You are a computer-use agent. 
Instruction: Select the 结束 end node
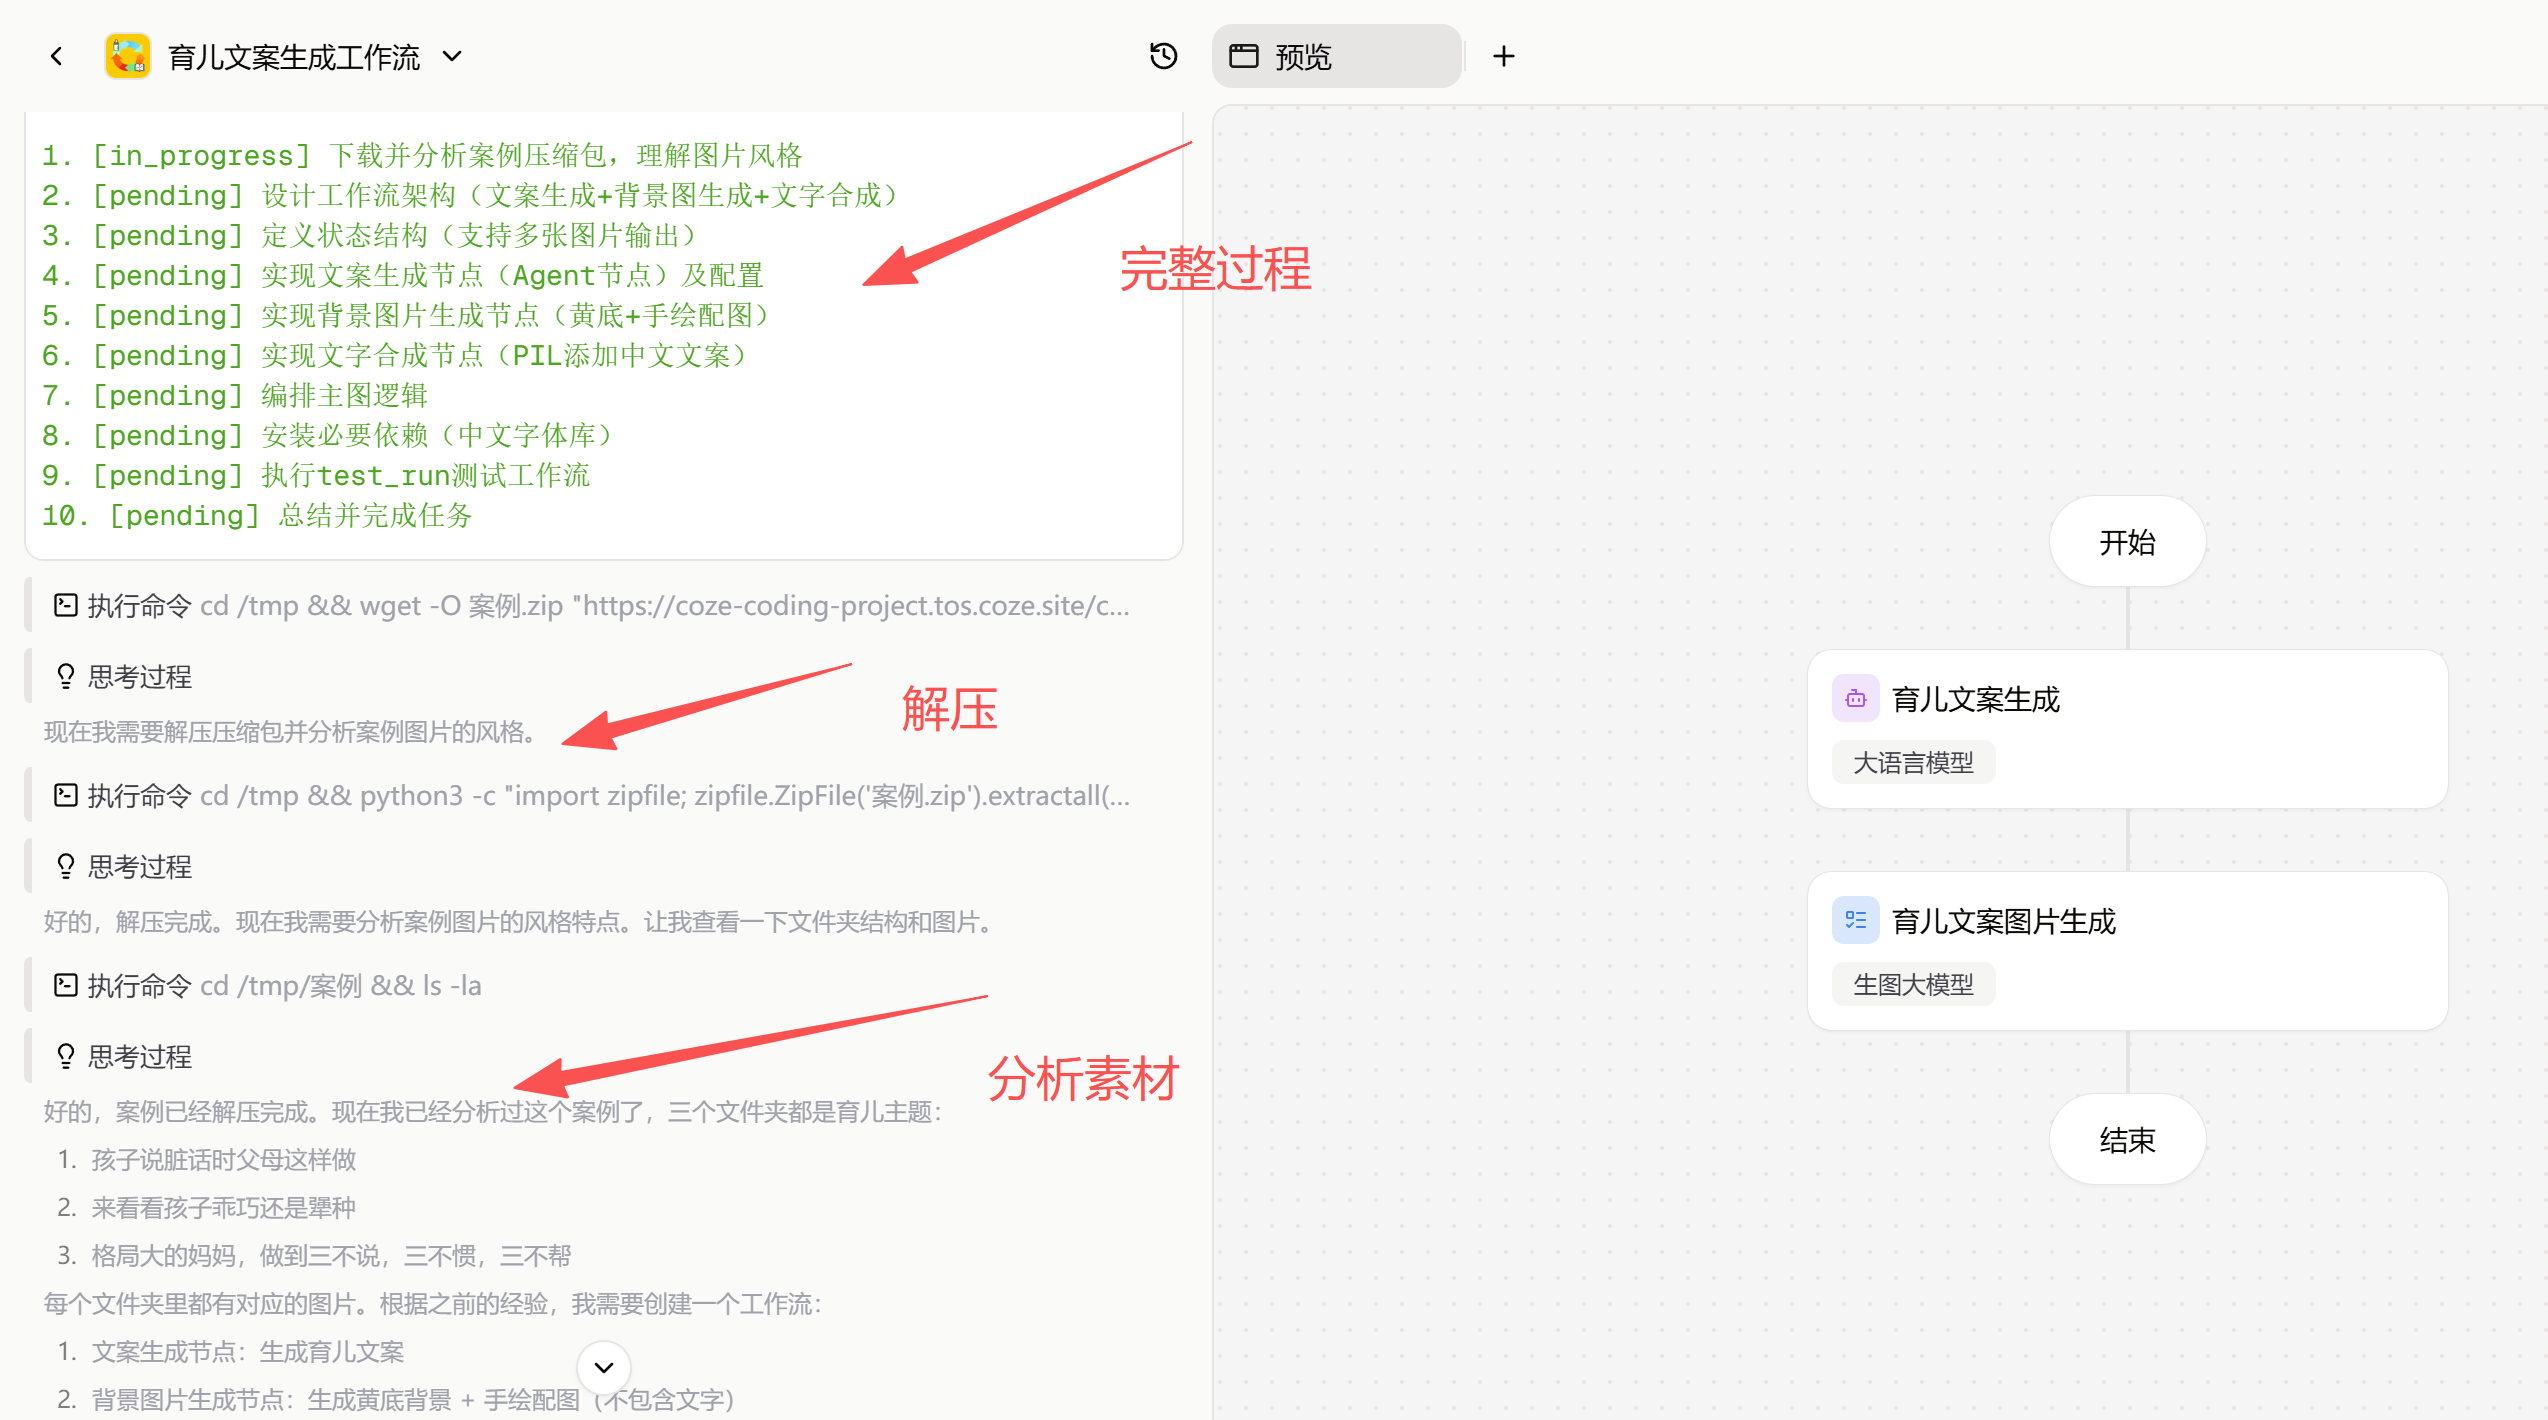(x=2127, y=1140)
